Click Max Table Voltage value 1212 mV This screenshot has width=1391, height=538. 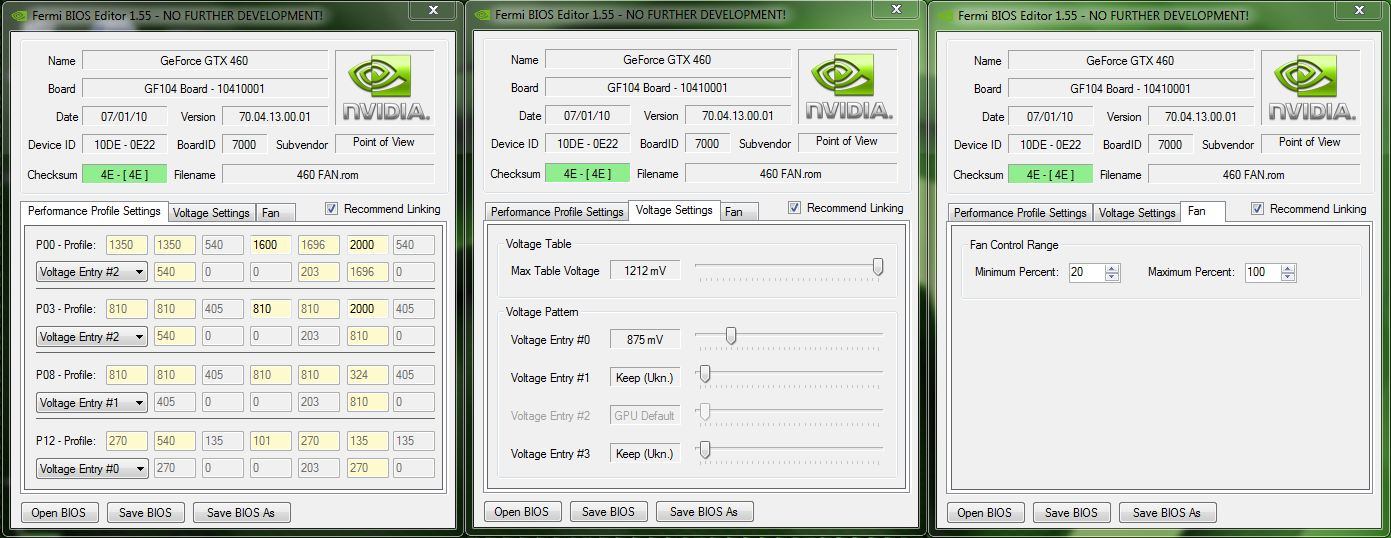[645, 271]
